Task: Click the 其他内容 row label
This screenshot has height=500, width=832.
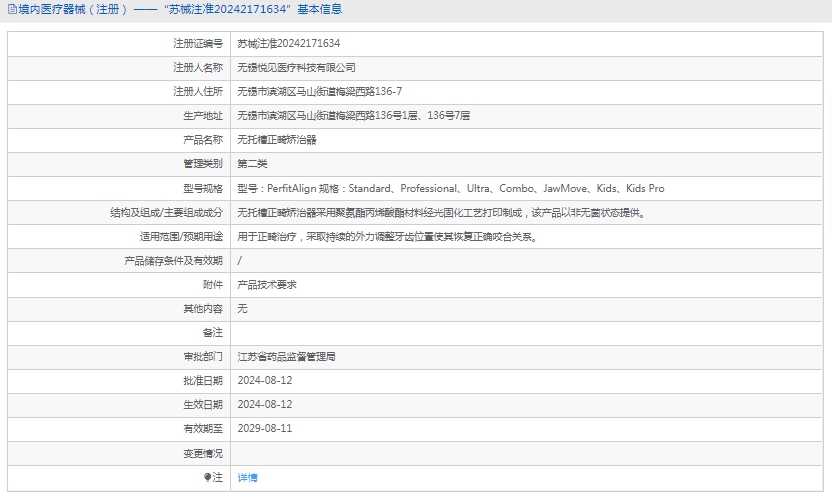Action: pyautogui.click(x=203, y=309)
